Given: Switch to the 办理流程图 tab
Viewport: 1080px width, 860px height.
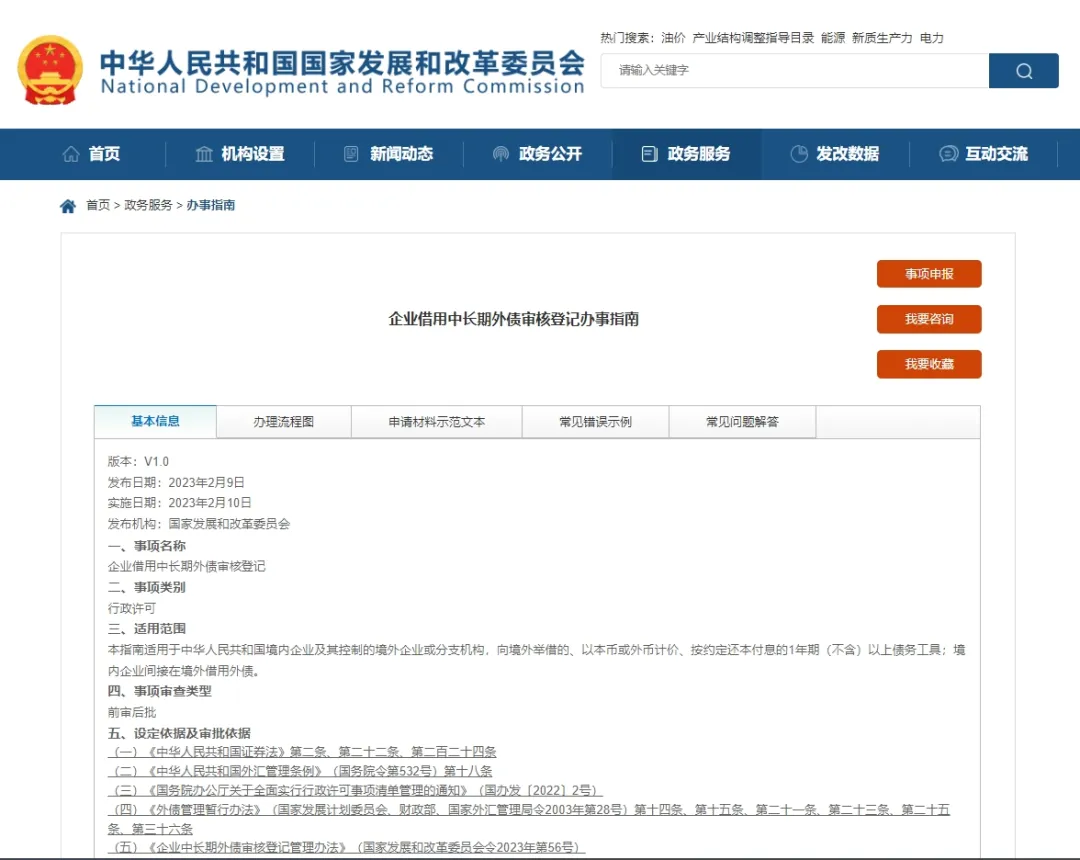Looking at the screenshot, I should click(283, 422).
